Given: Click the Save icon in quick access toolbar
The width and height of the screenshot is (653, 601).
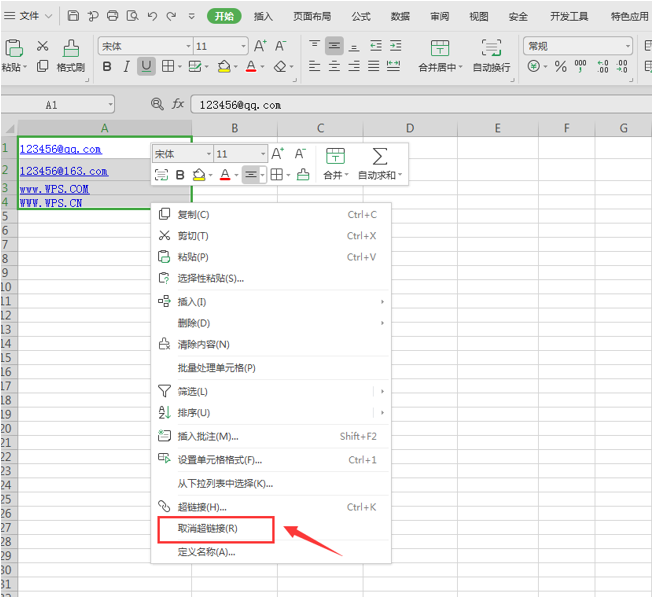Looking at the screenshot, I should [x=73, y=16].
